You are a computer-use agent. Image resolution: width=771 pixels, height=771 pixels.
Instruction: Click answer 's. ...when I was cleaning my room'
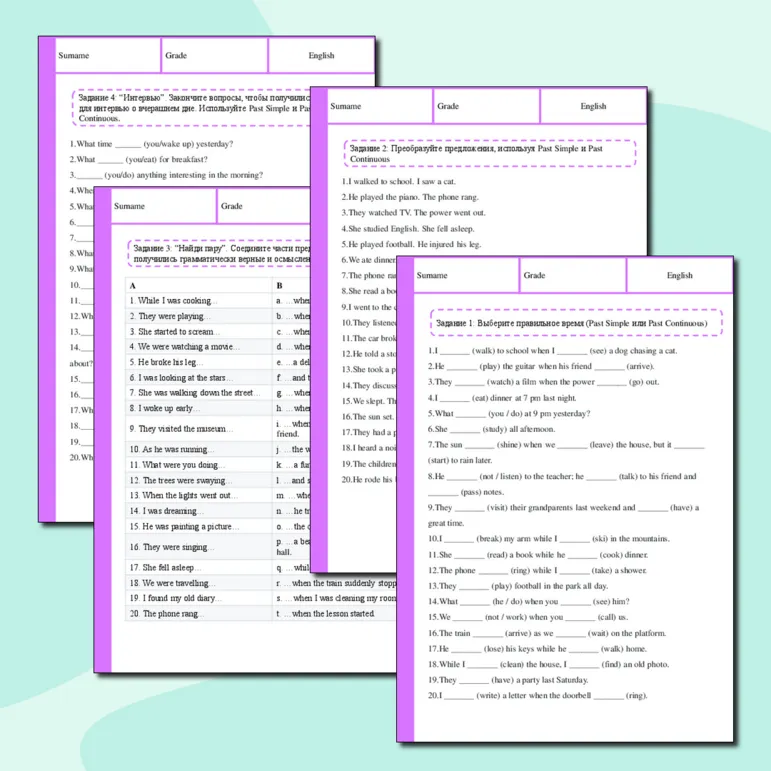point(336,598)
